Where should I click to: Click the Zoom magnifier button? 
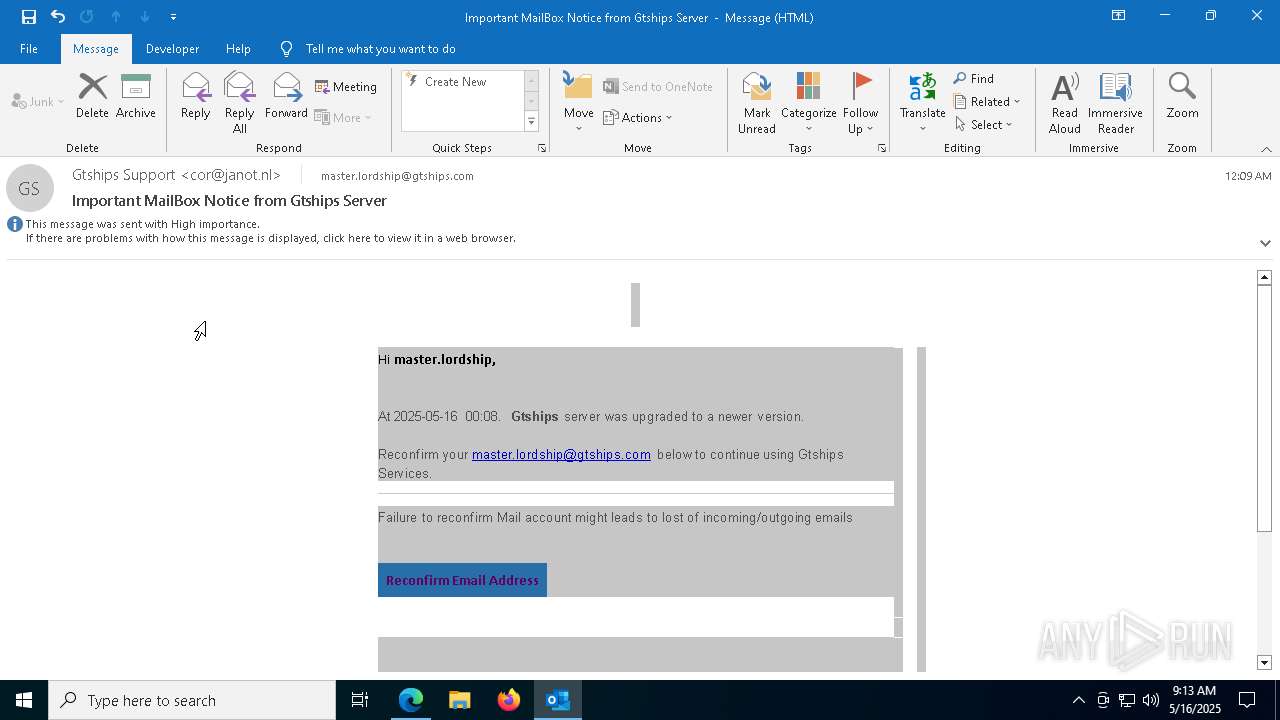pos(1182,96)
